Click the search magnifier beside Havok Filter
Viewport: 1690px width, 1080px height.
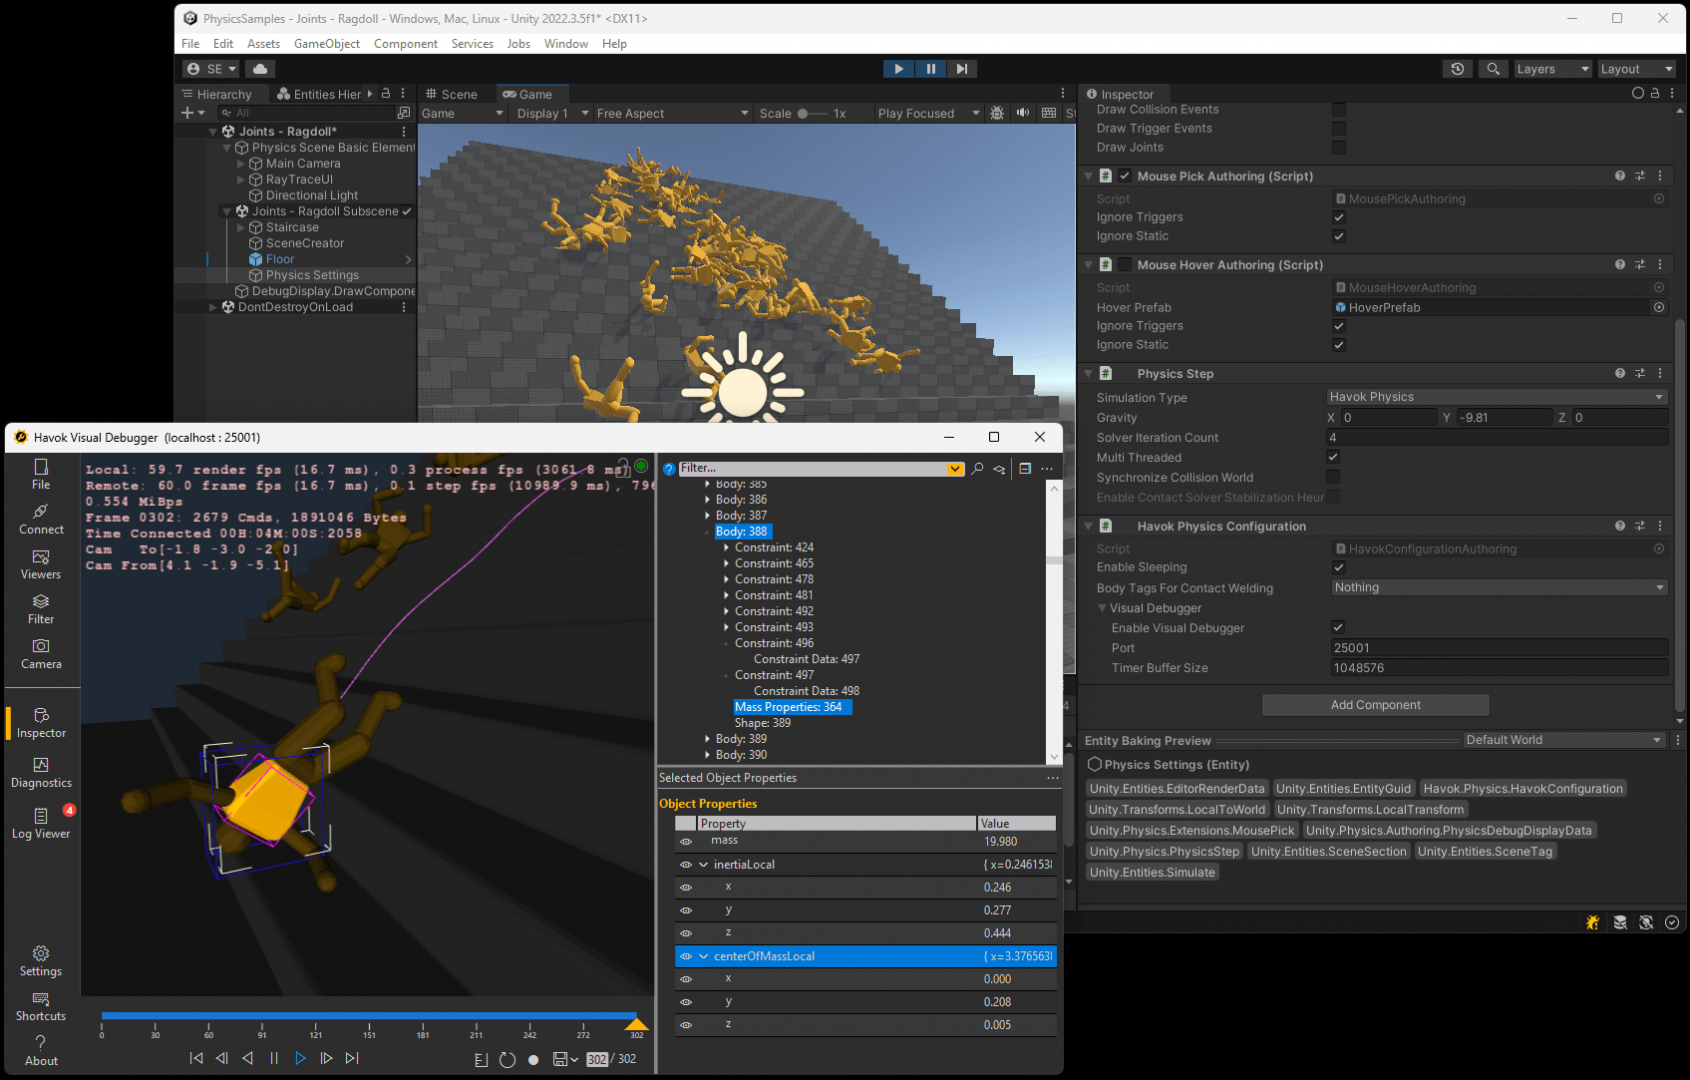point(977,468)
